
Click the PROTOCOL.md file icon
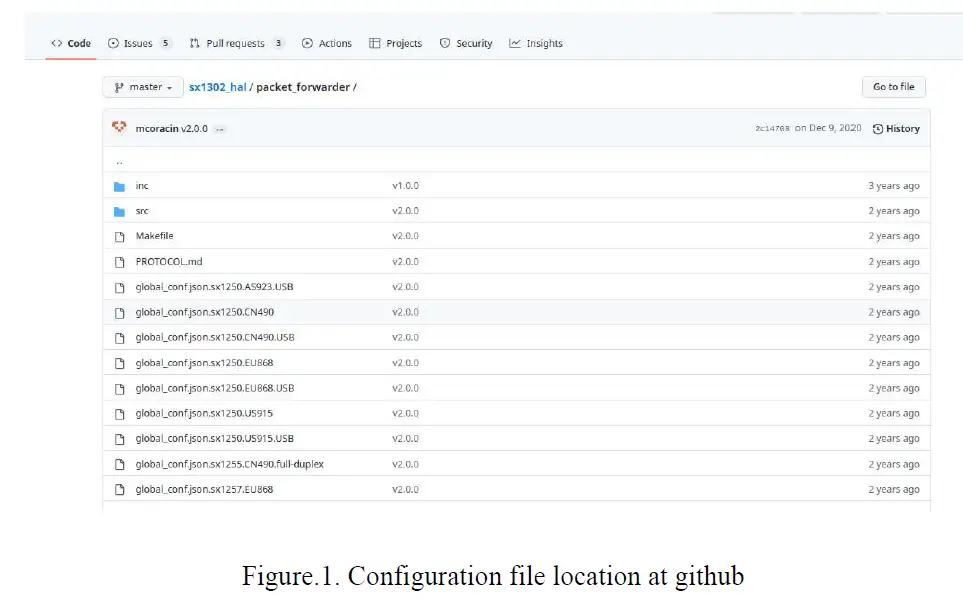tap(119, 262)
